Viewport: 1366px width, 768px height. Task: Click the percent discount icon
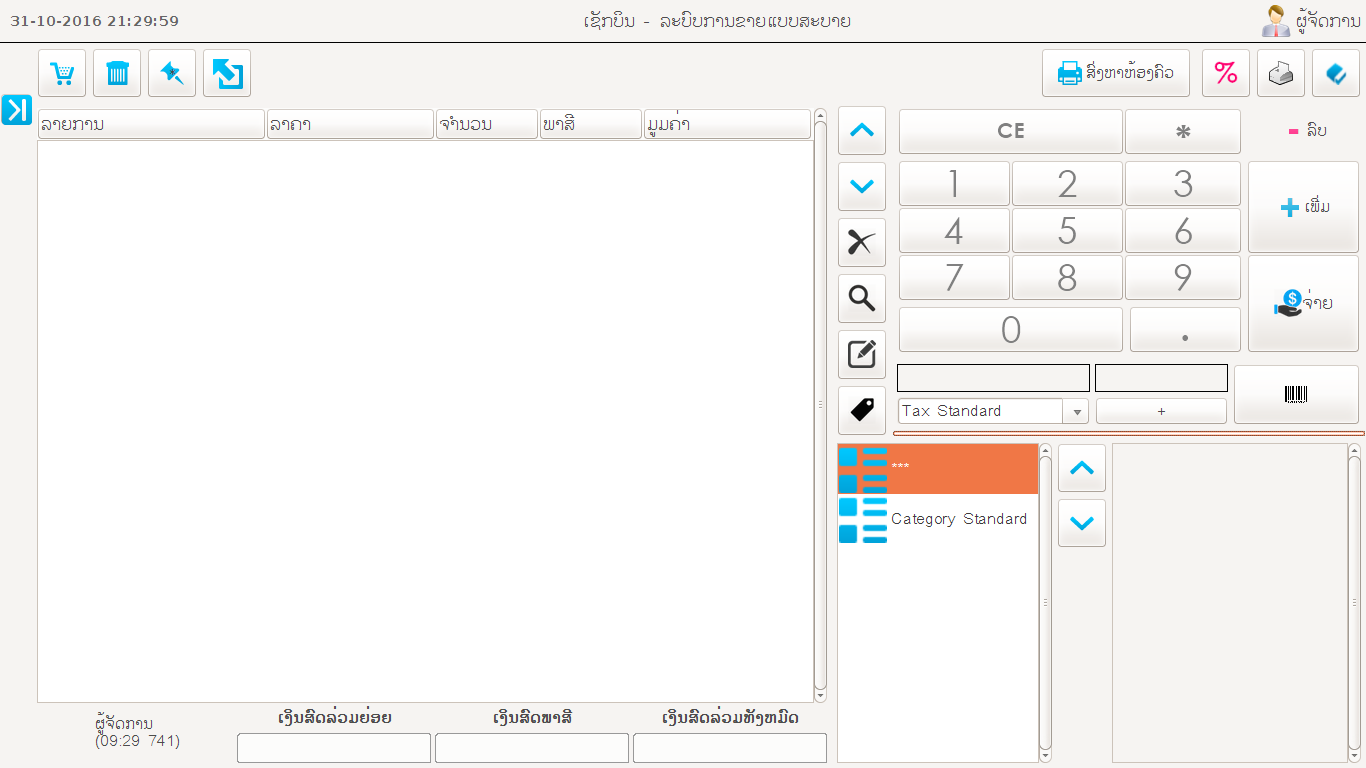[x=1225, y=73]
